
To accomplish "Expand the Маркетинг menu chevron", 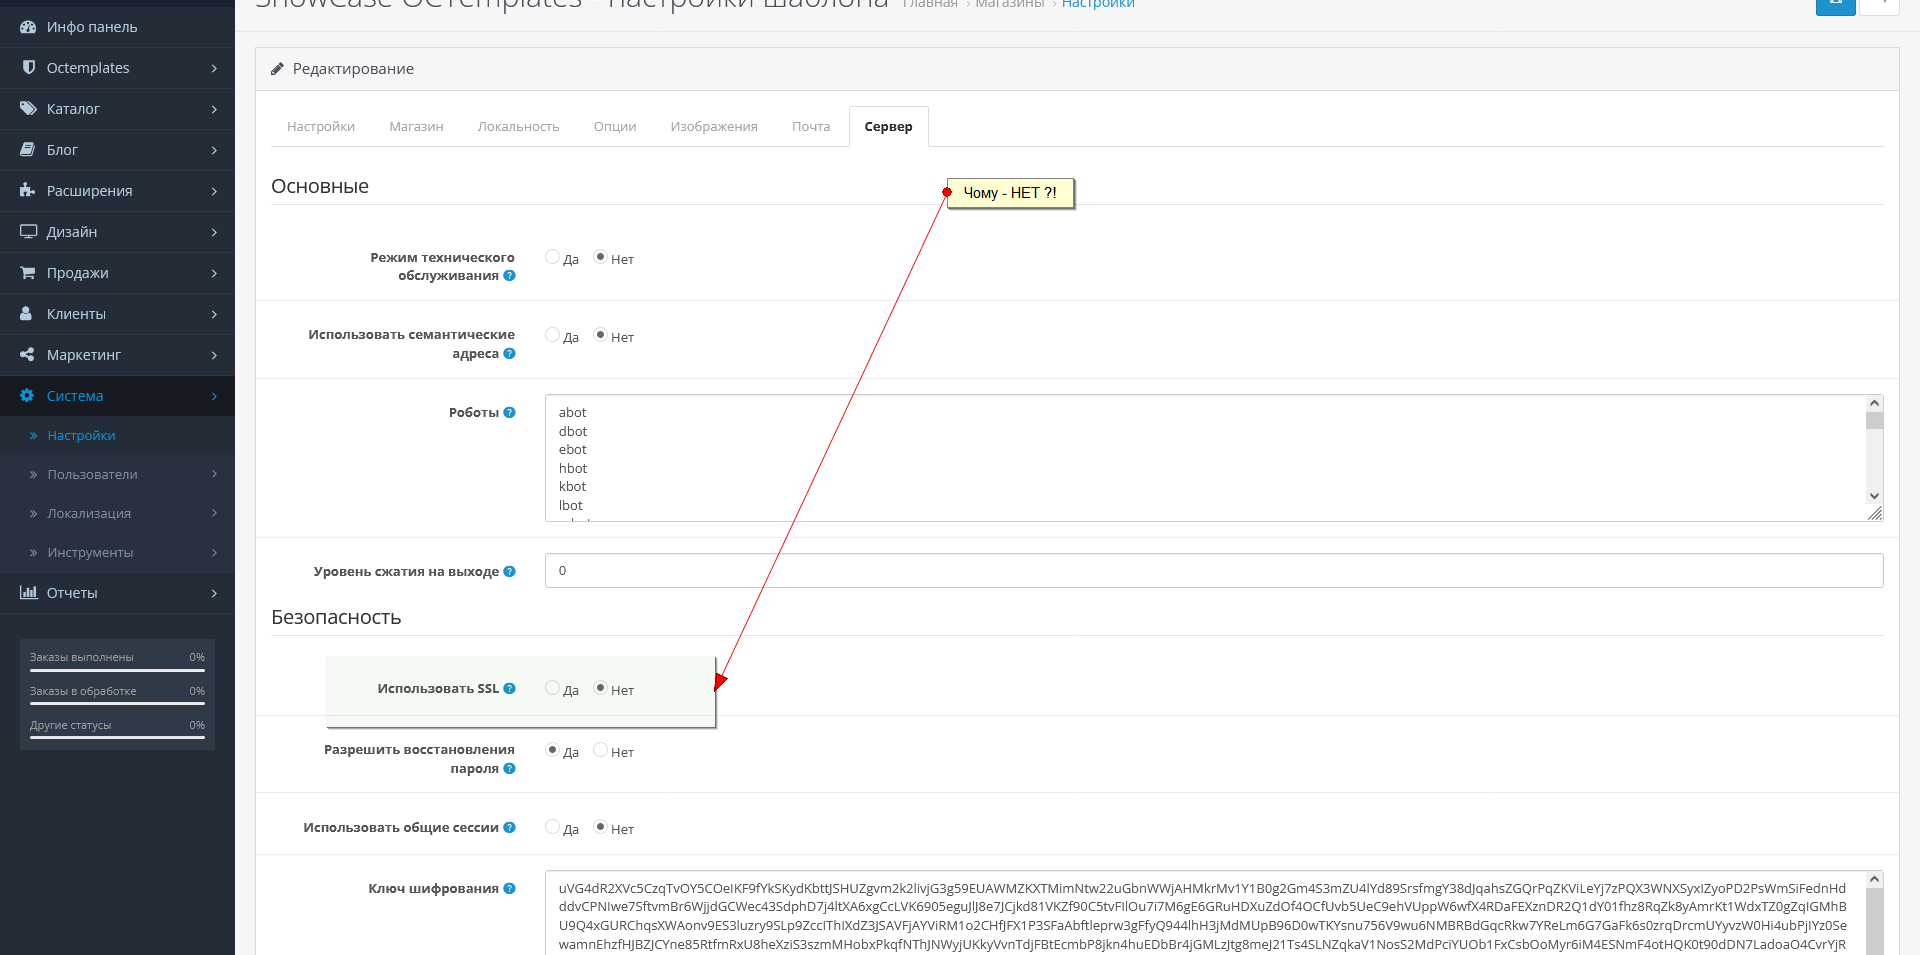I will (214, 355).
